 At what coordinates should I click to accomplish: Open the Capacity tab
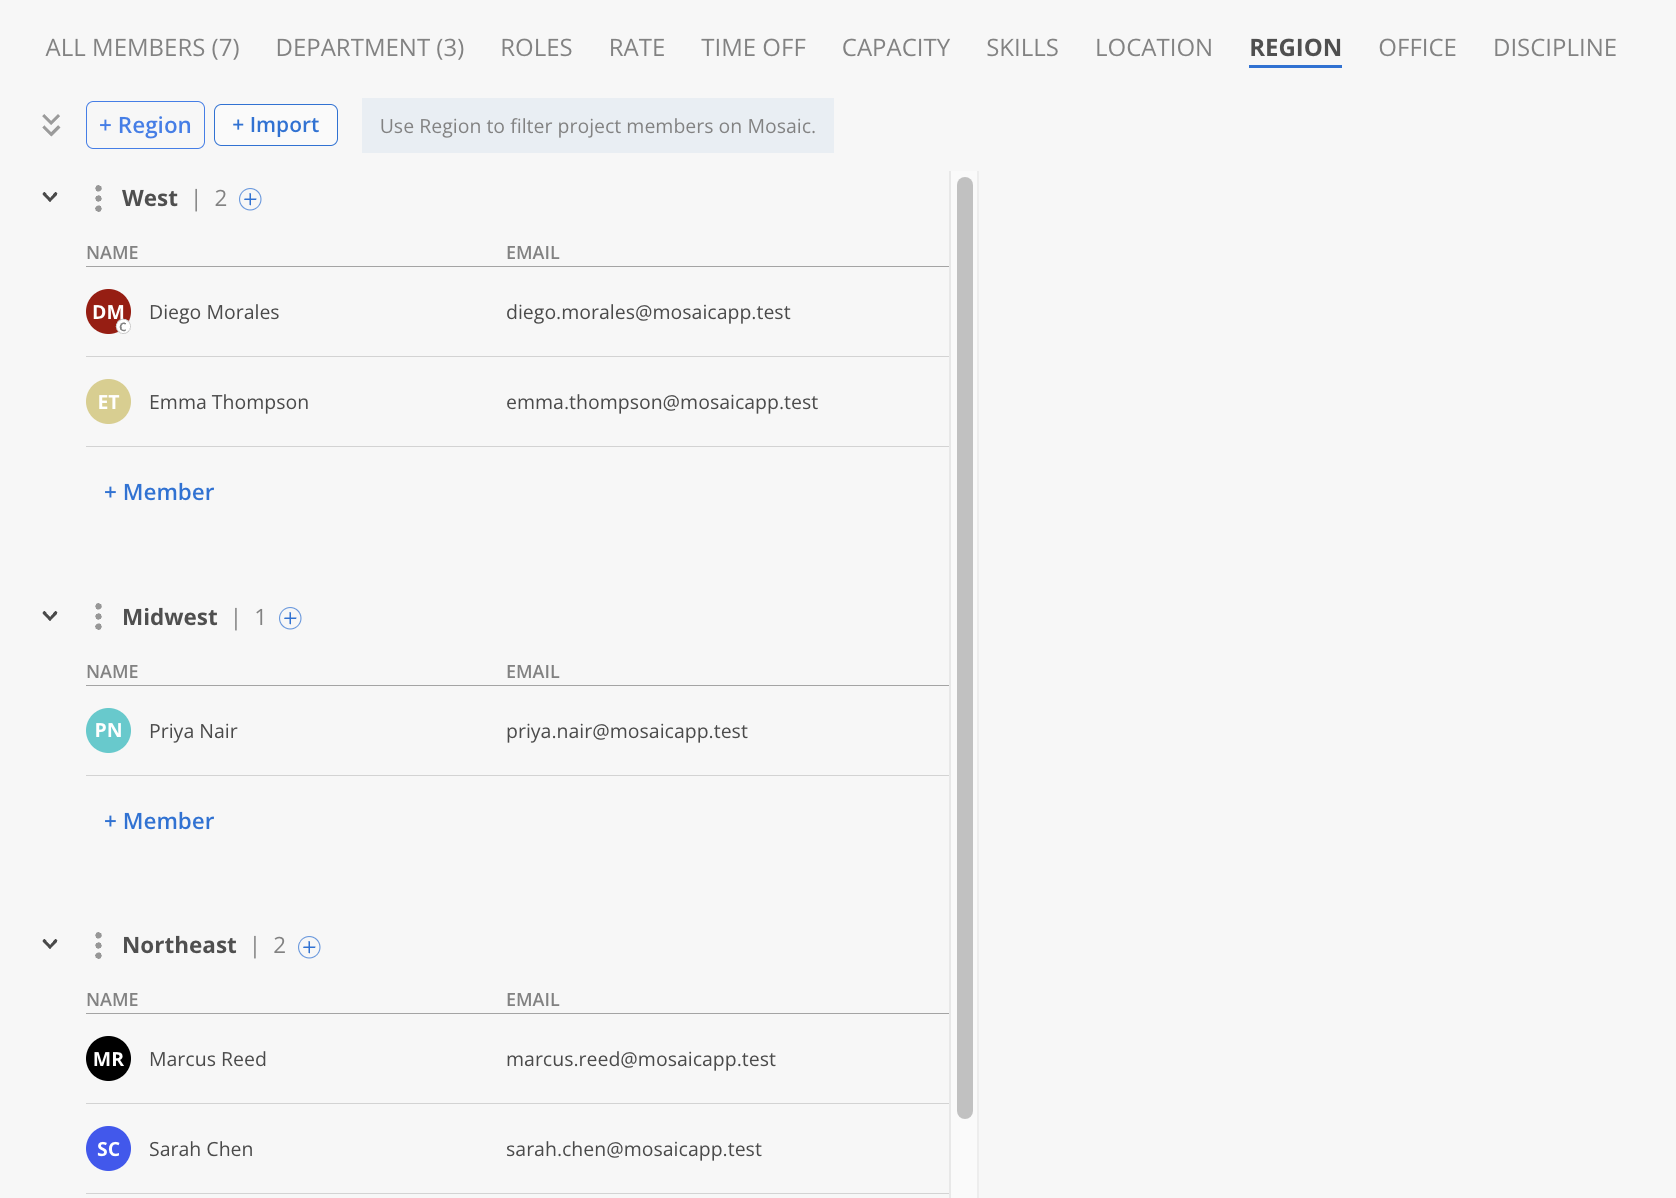click(896, 48)
